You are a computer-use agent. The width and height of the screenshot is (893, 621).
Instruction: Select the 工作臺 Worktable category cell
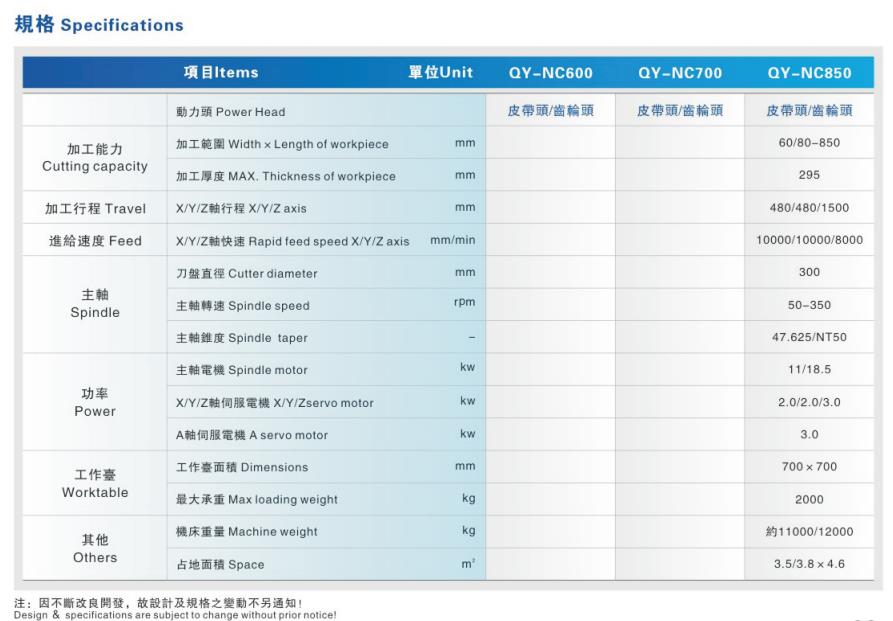pos(95,483)
